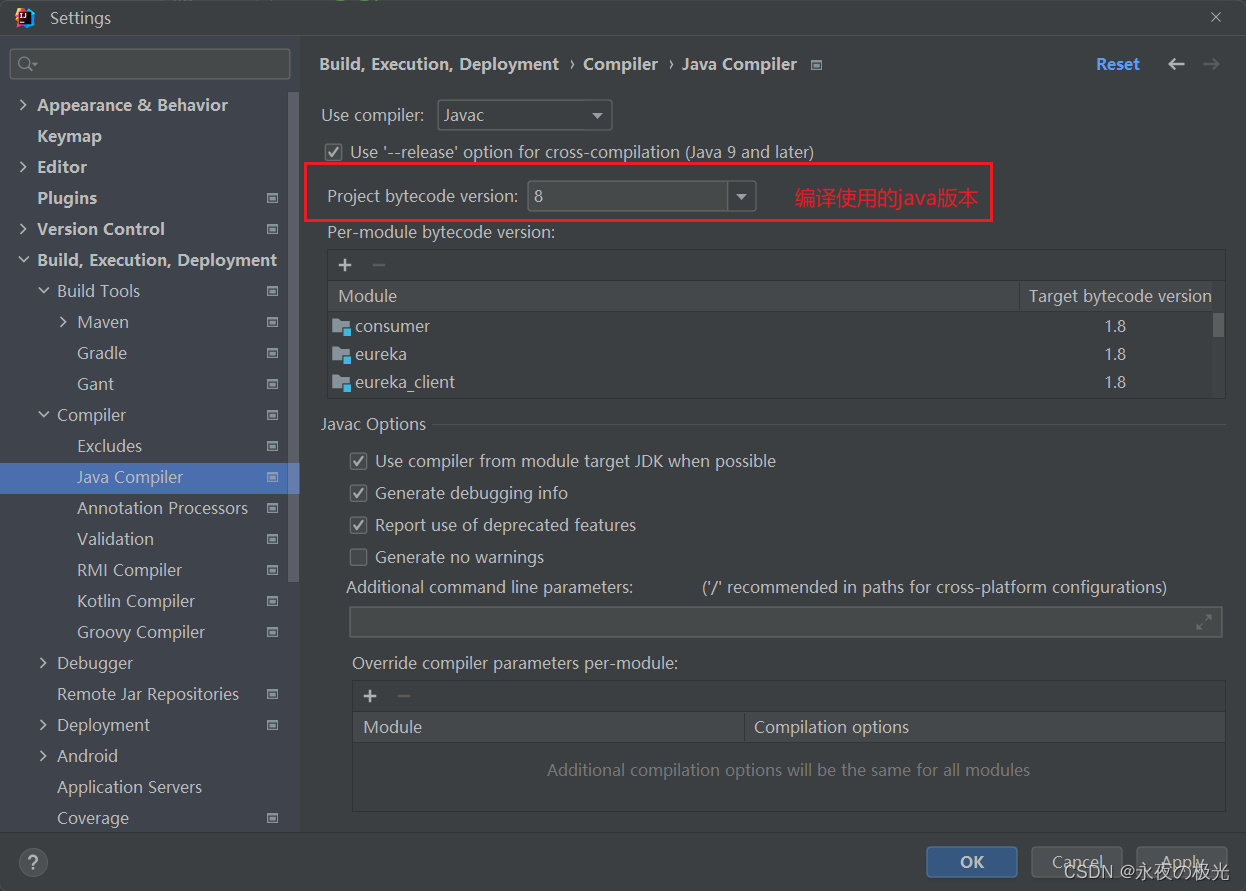The width and height of the screenshot is (1246, 891).
Task: Open Application Servers settings
Action: click(x=129, y=787)
